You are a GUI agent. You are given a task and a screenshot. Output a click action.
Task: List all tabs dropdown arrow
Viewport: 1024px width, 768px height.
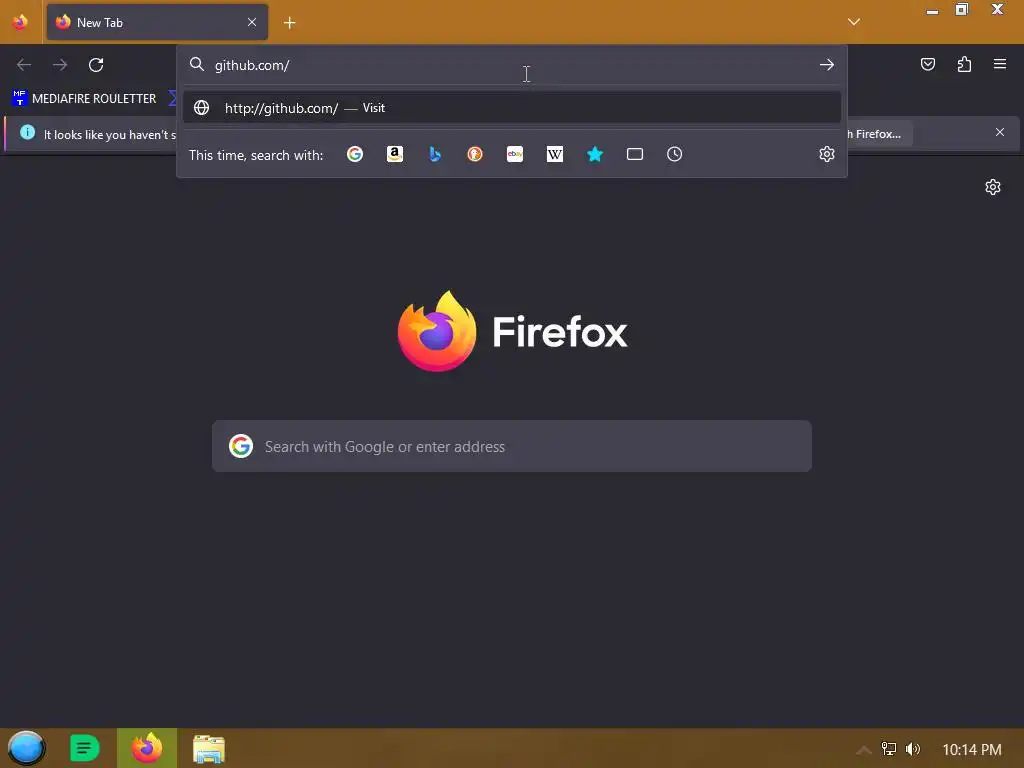click(854, 22)
